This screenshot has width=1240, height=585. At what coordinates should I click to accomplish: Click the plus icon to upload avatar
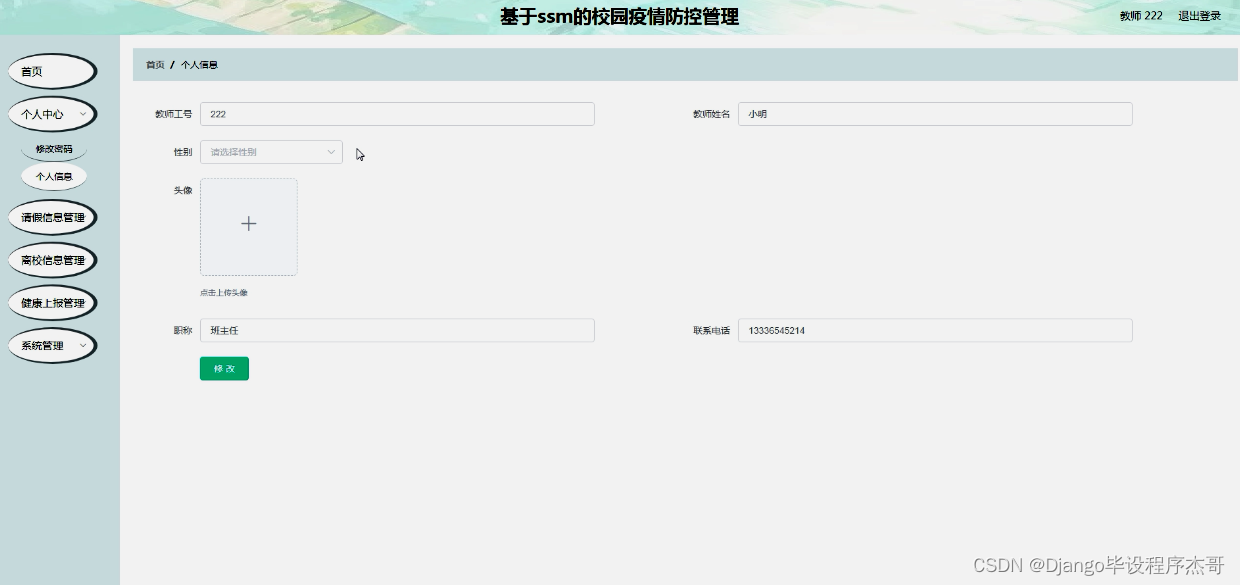[249, 224]
